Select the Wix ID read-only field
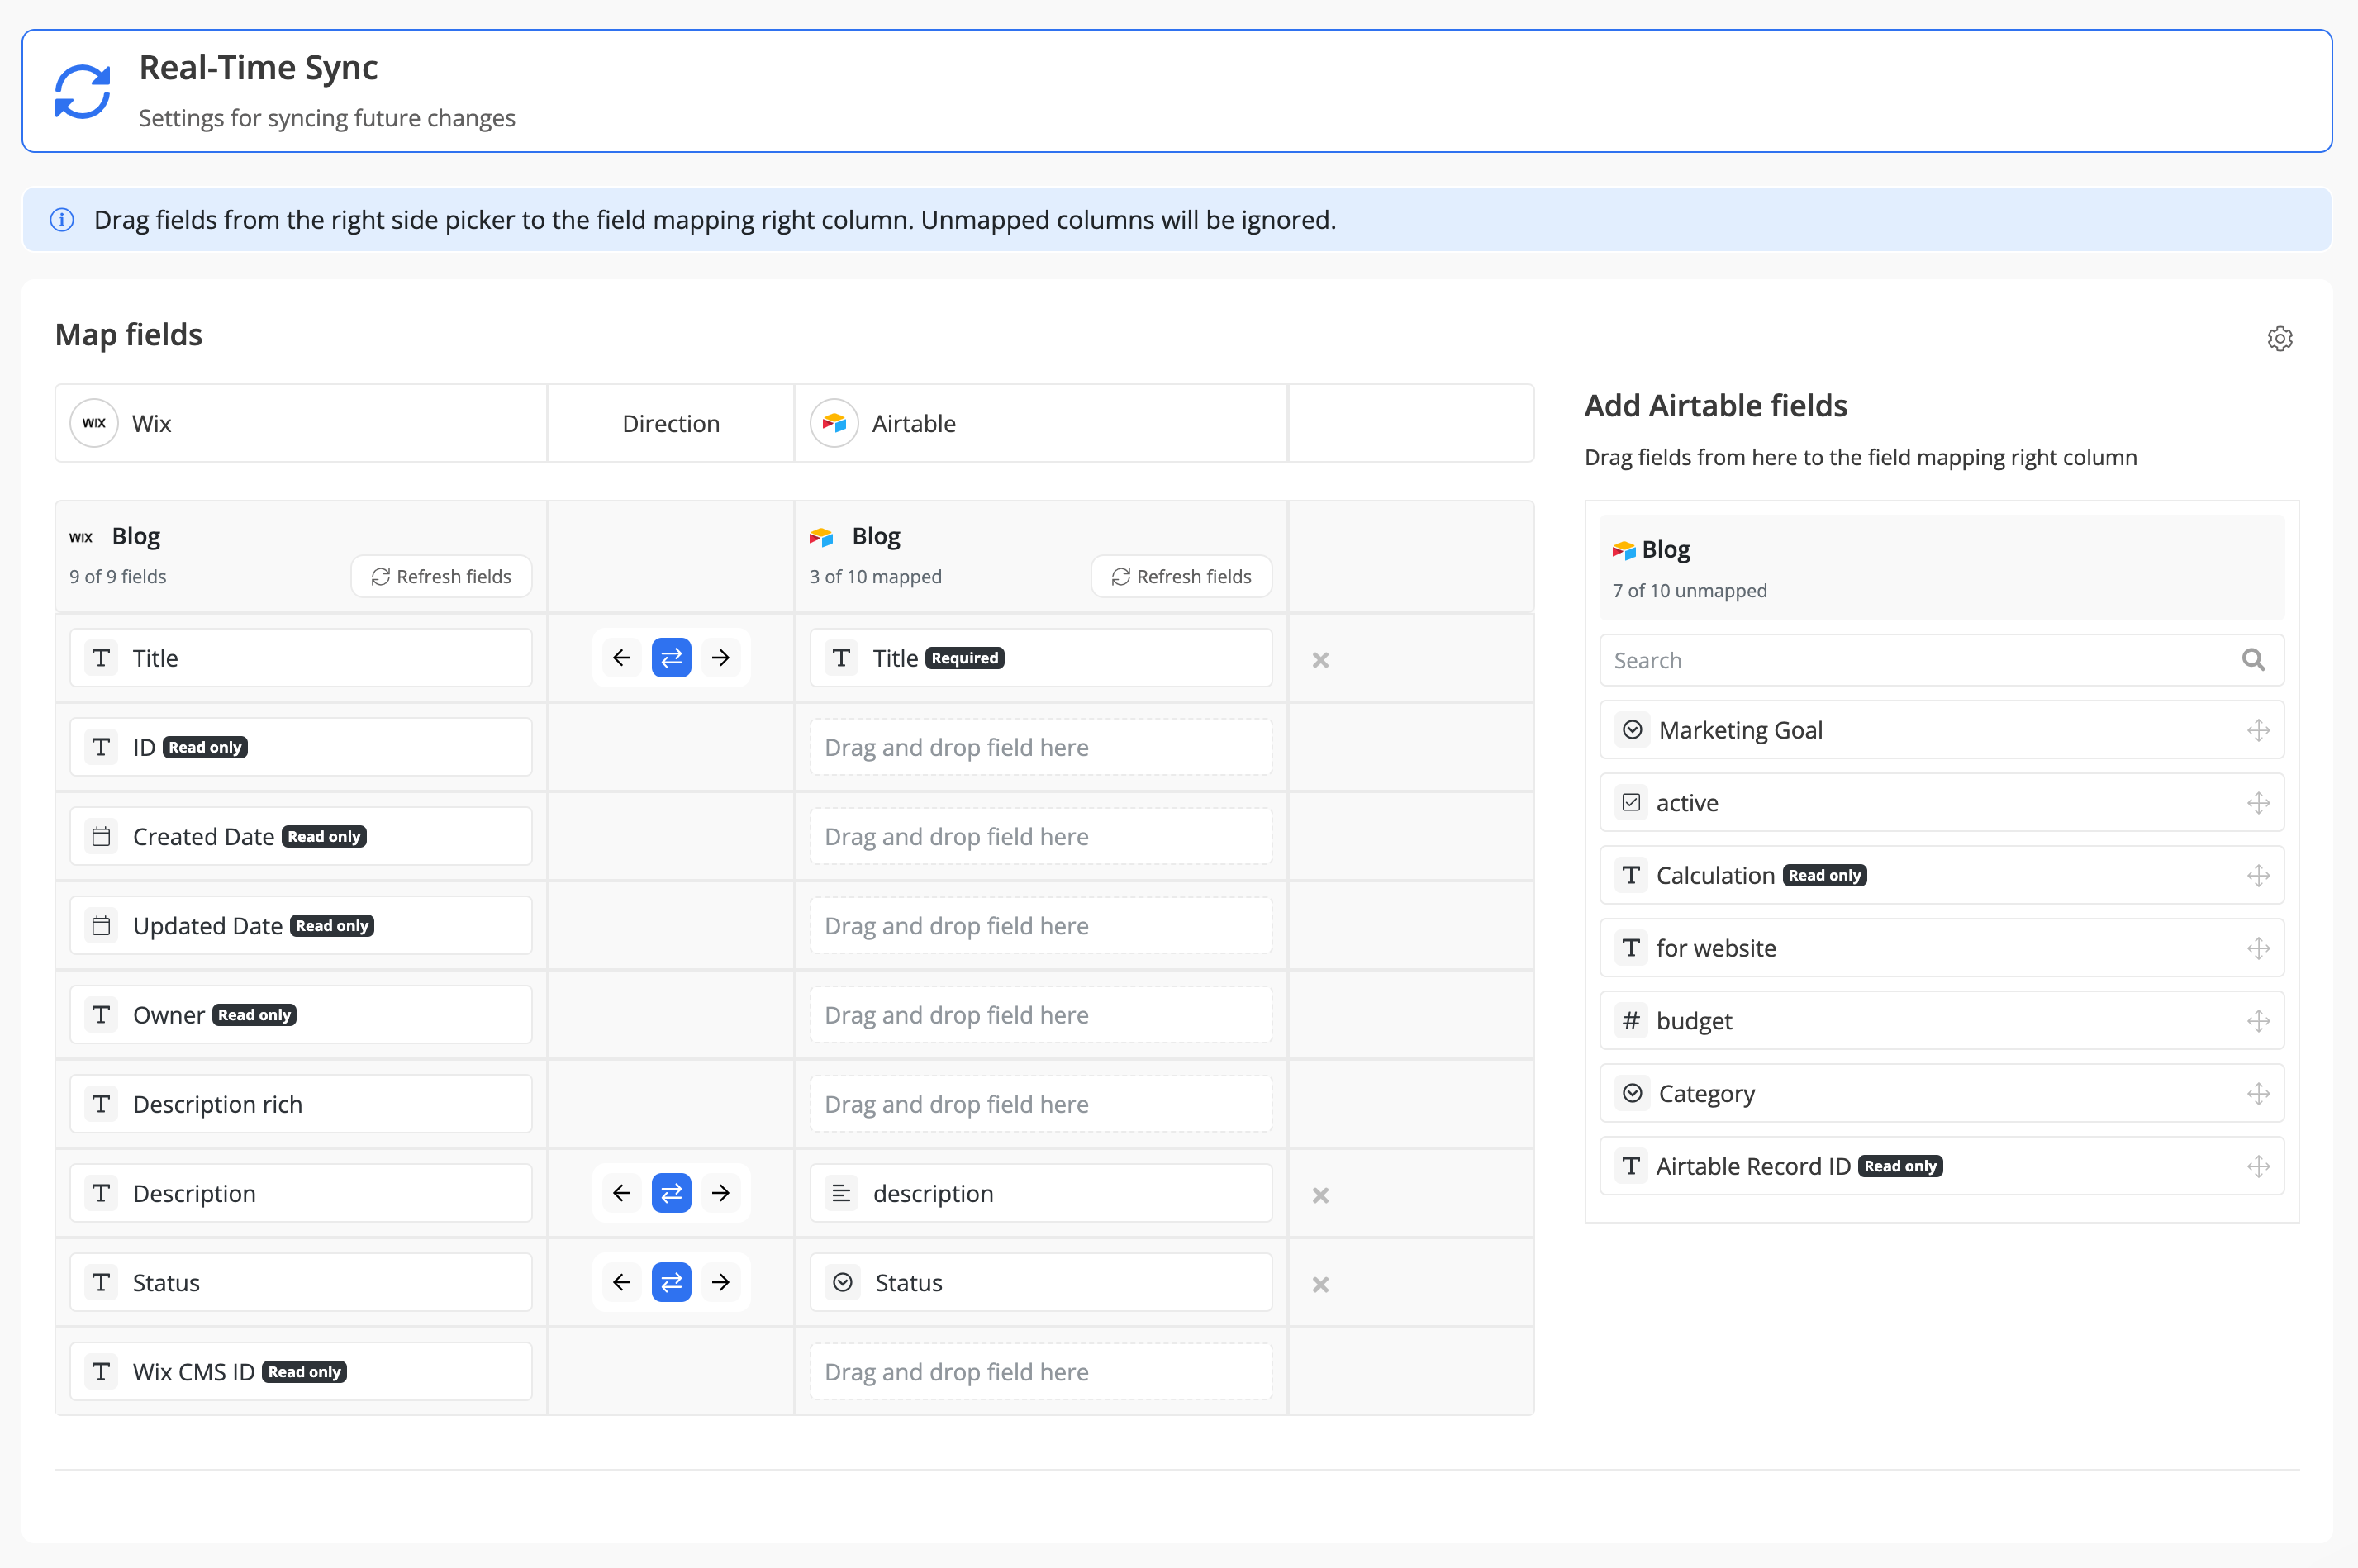Screen dimensions: 2358x1568 [x=301, y=747]
